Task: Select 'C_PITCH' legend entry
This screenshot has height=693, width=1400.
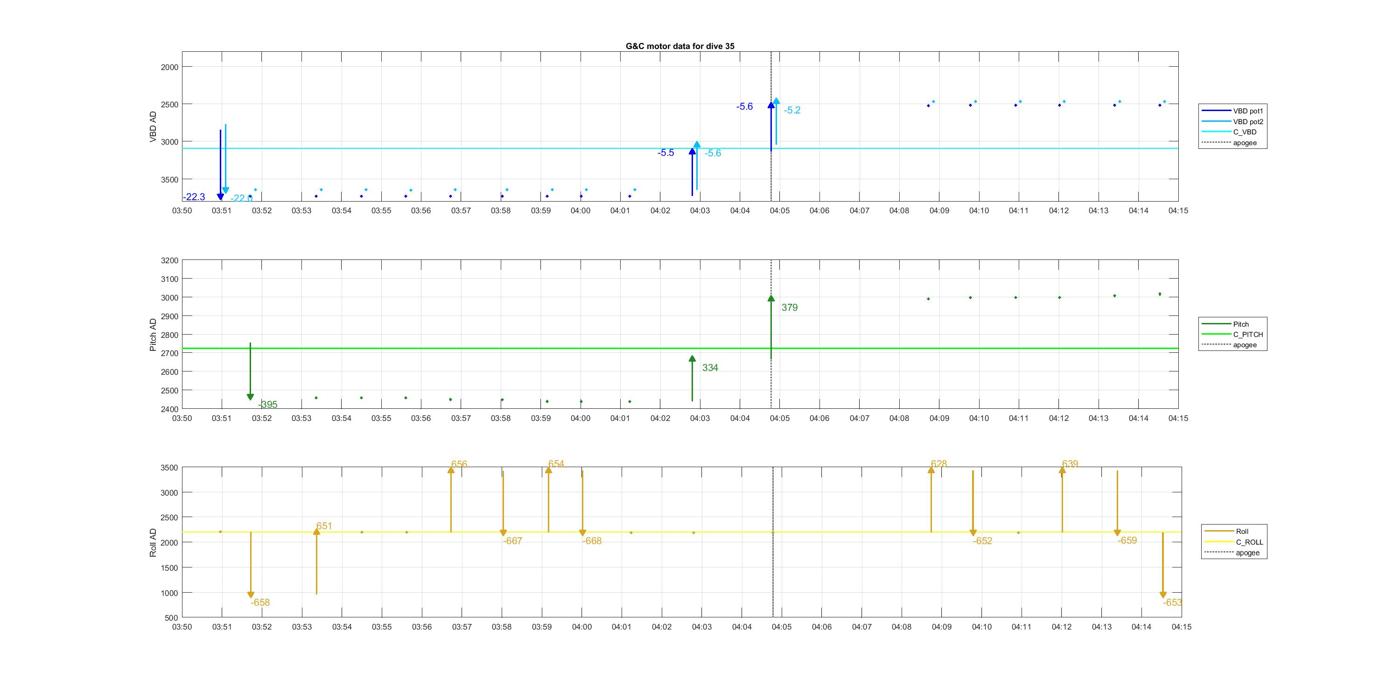Action: (1234, 335)
